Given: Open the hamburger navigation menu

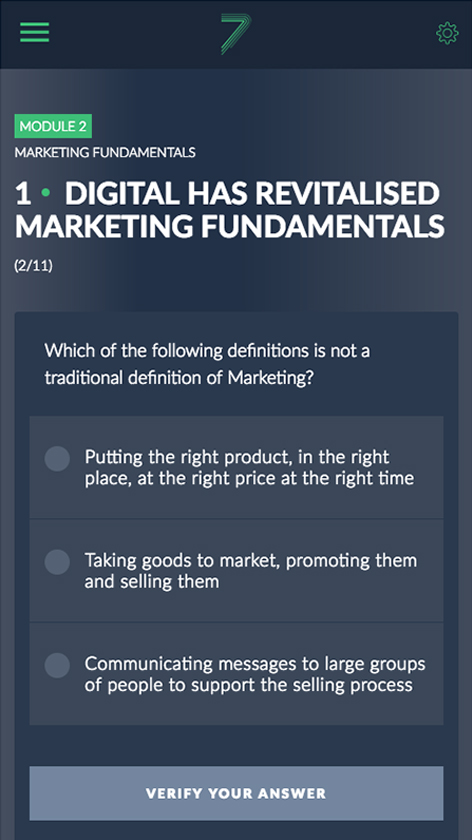Looking at the screenshot, I should pyautogui.click(x=35, y=32).
